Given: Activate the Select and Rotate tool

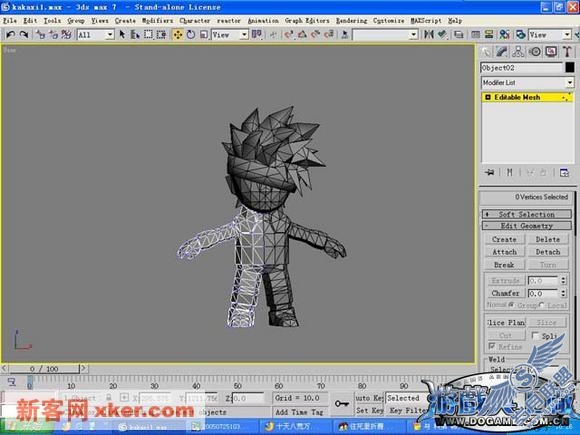Looking at the screenshot, I should point(191,35).
